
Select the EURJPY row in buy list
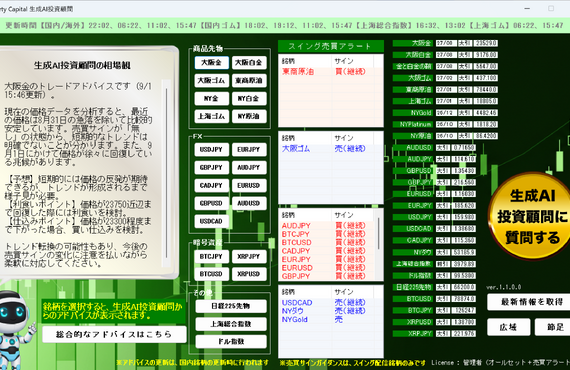327,259
